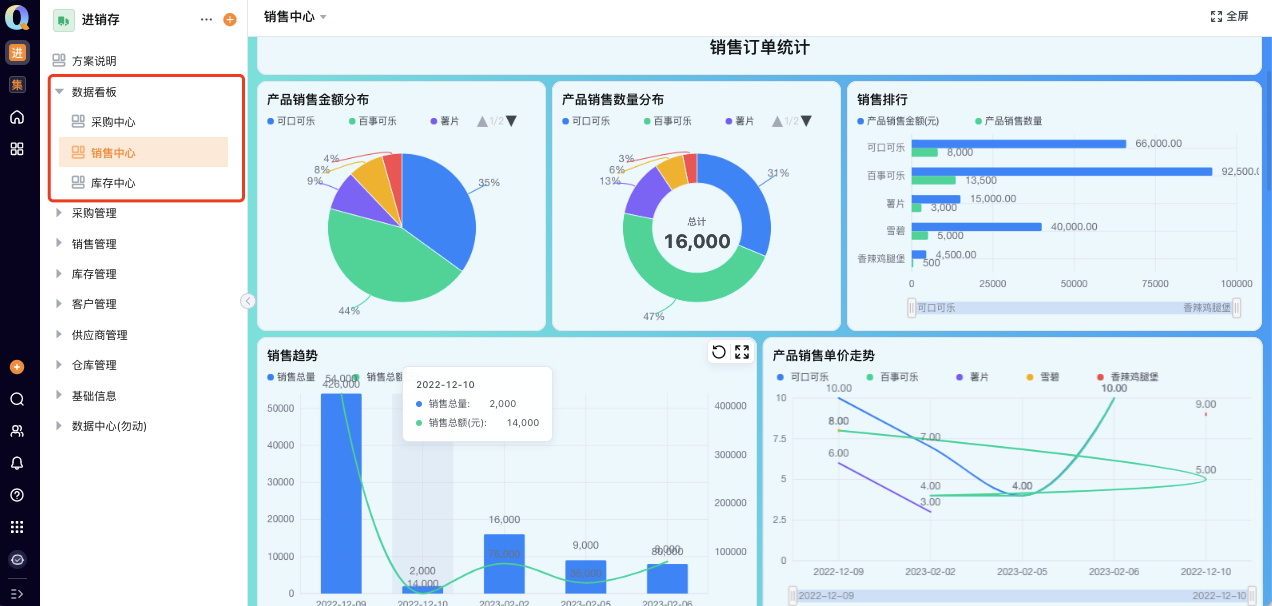The width and height of the screenshot is (1272, 606).
Task: Select 采购中心 dashboard
Action: [x=113, y=122]
